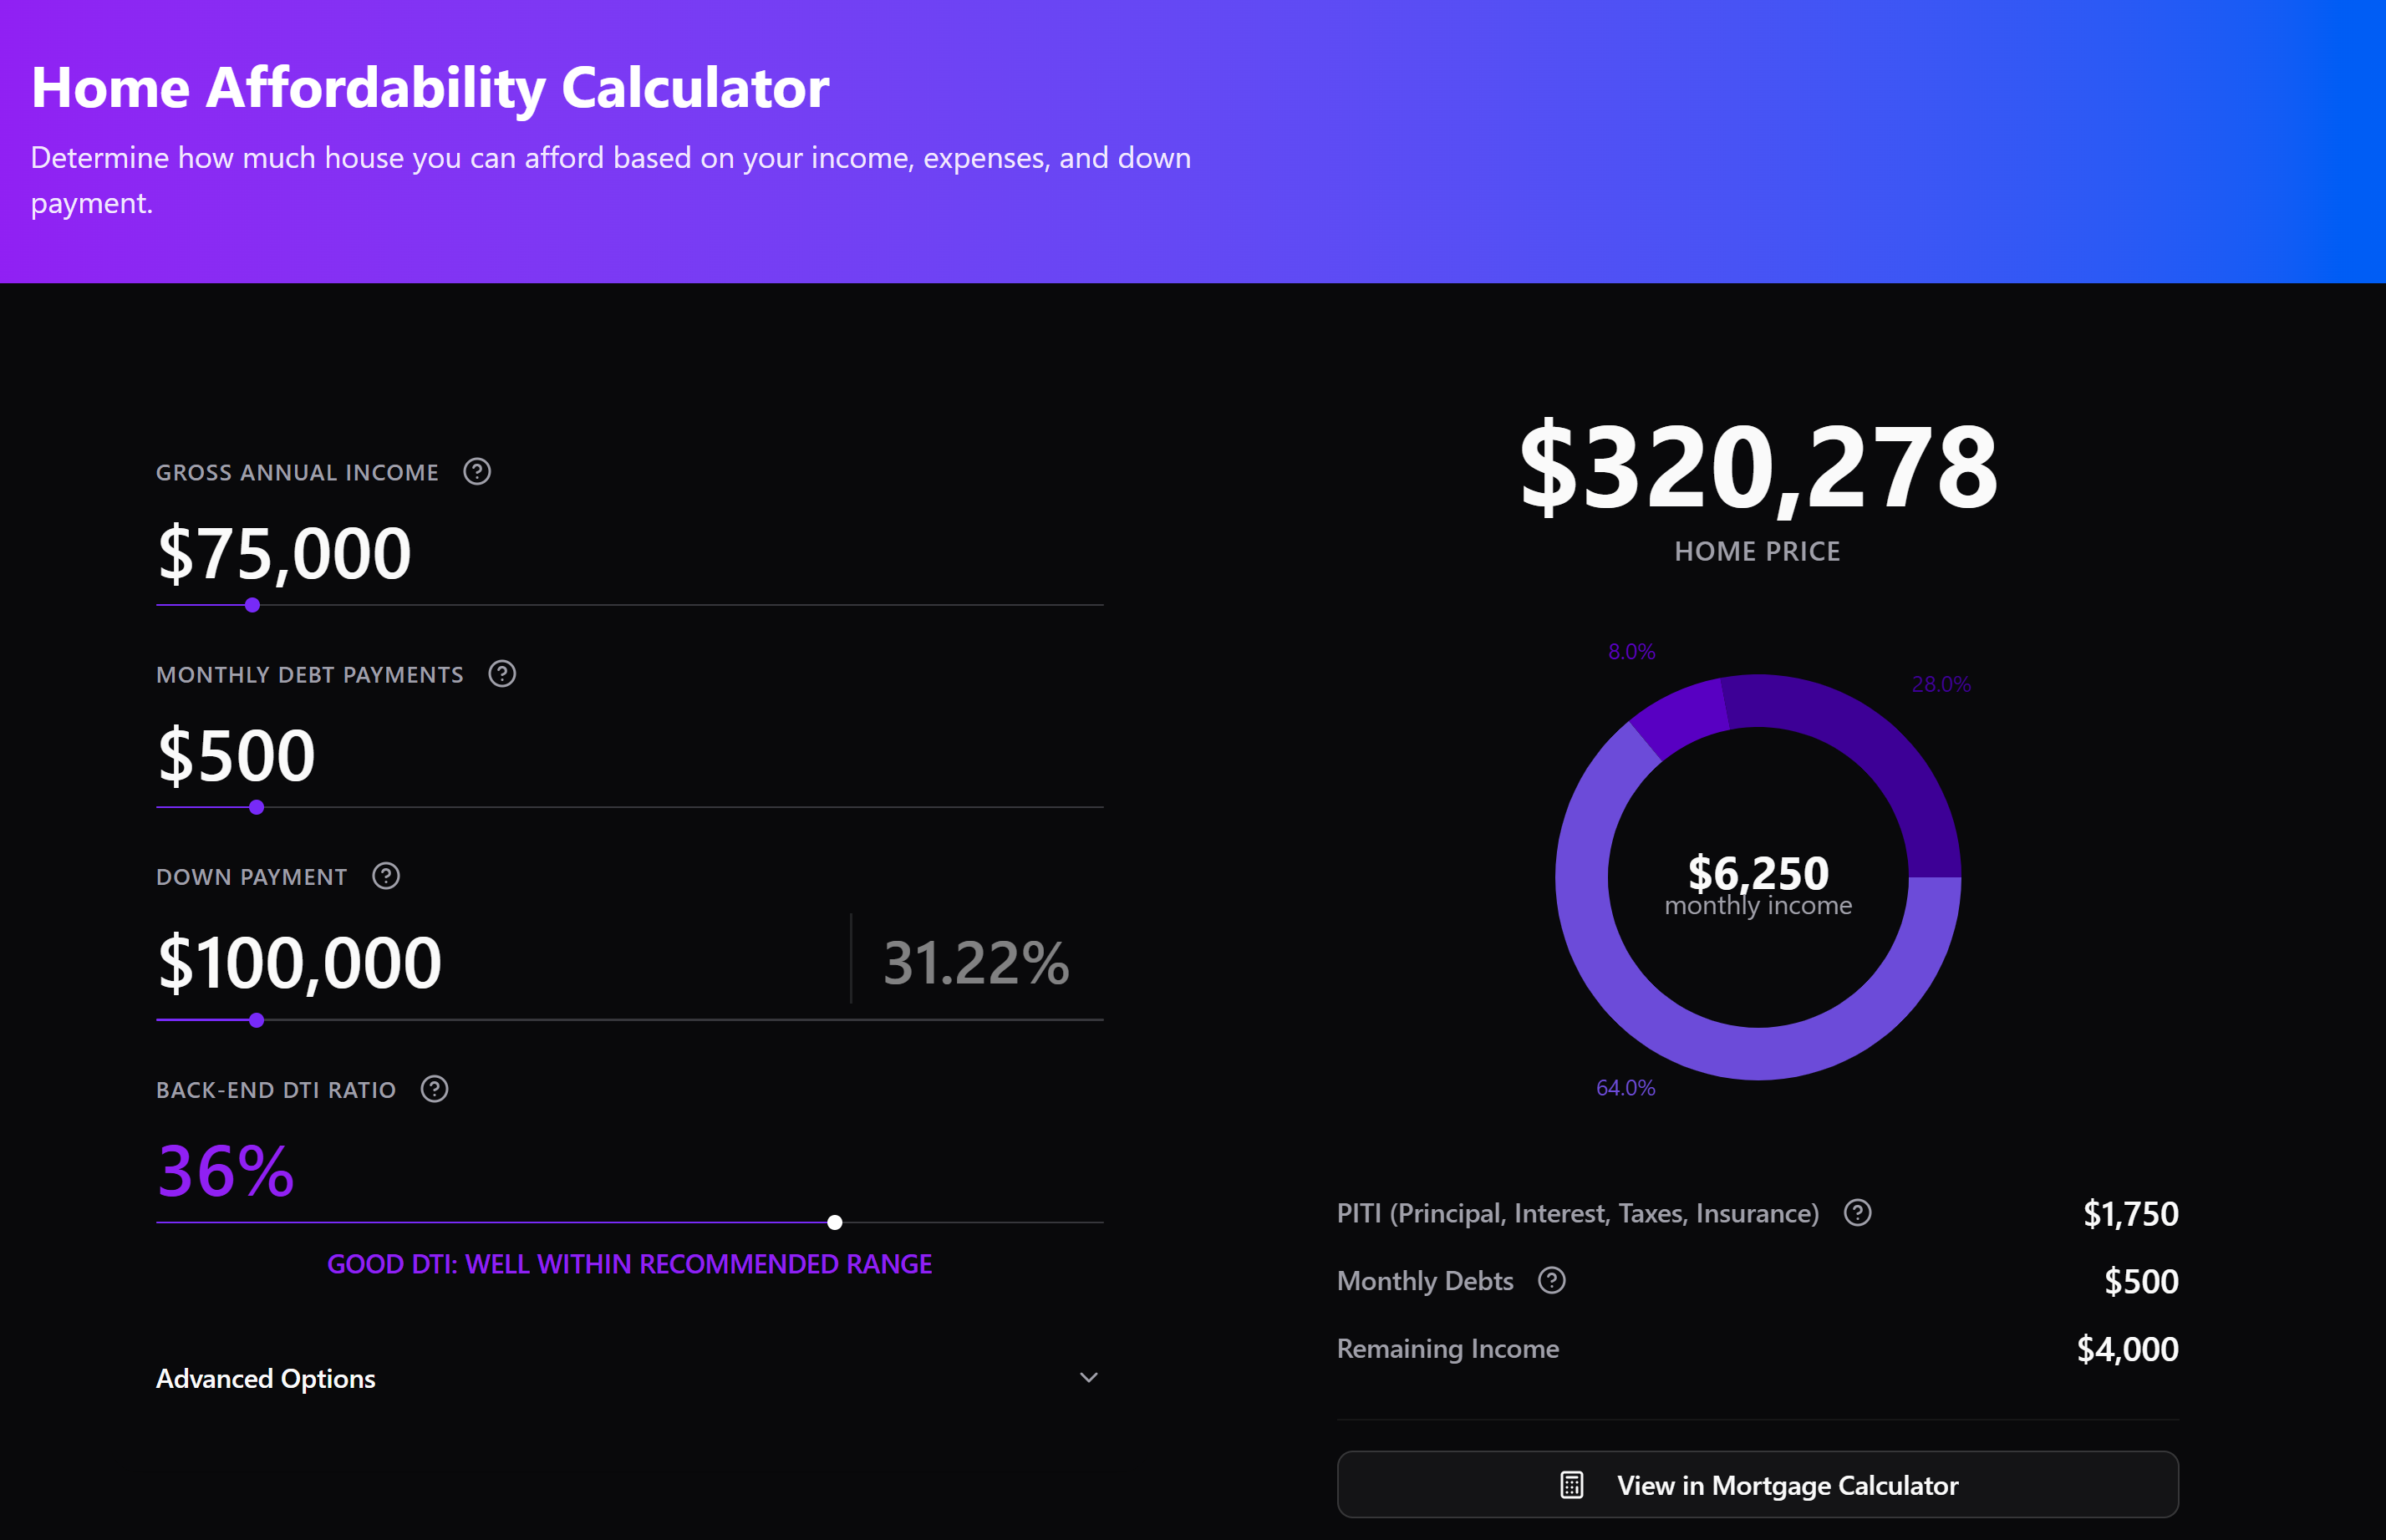This screenshot has height=1540, width=2386.
Task: Expand the Advanced Options chevron
Action: click(1088, 1378)
